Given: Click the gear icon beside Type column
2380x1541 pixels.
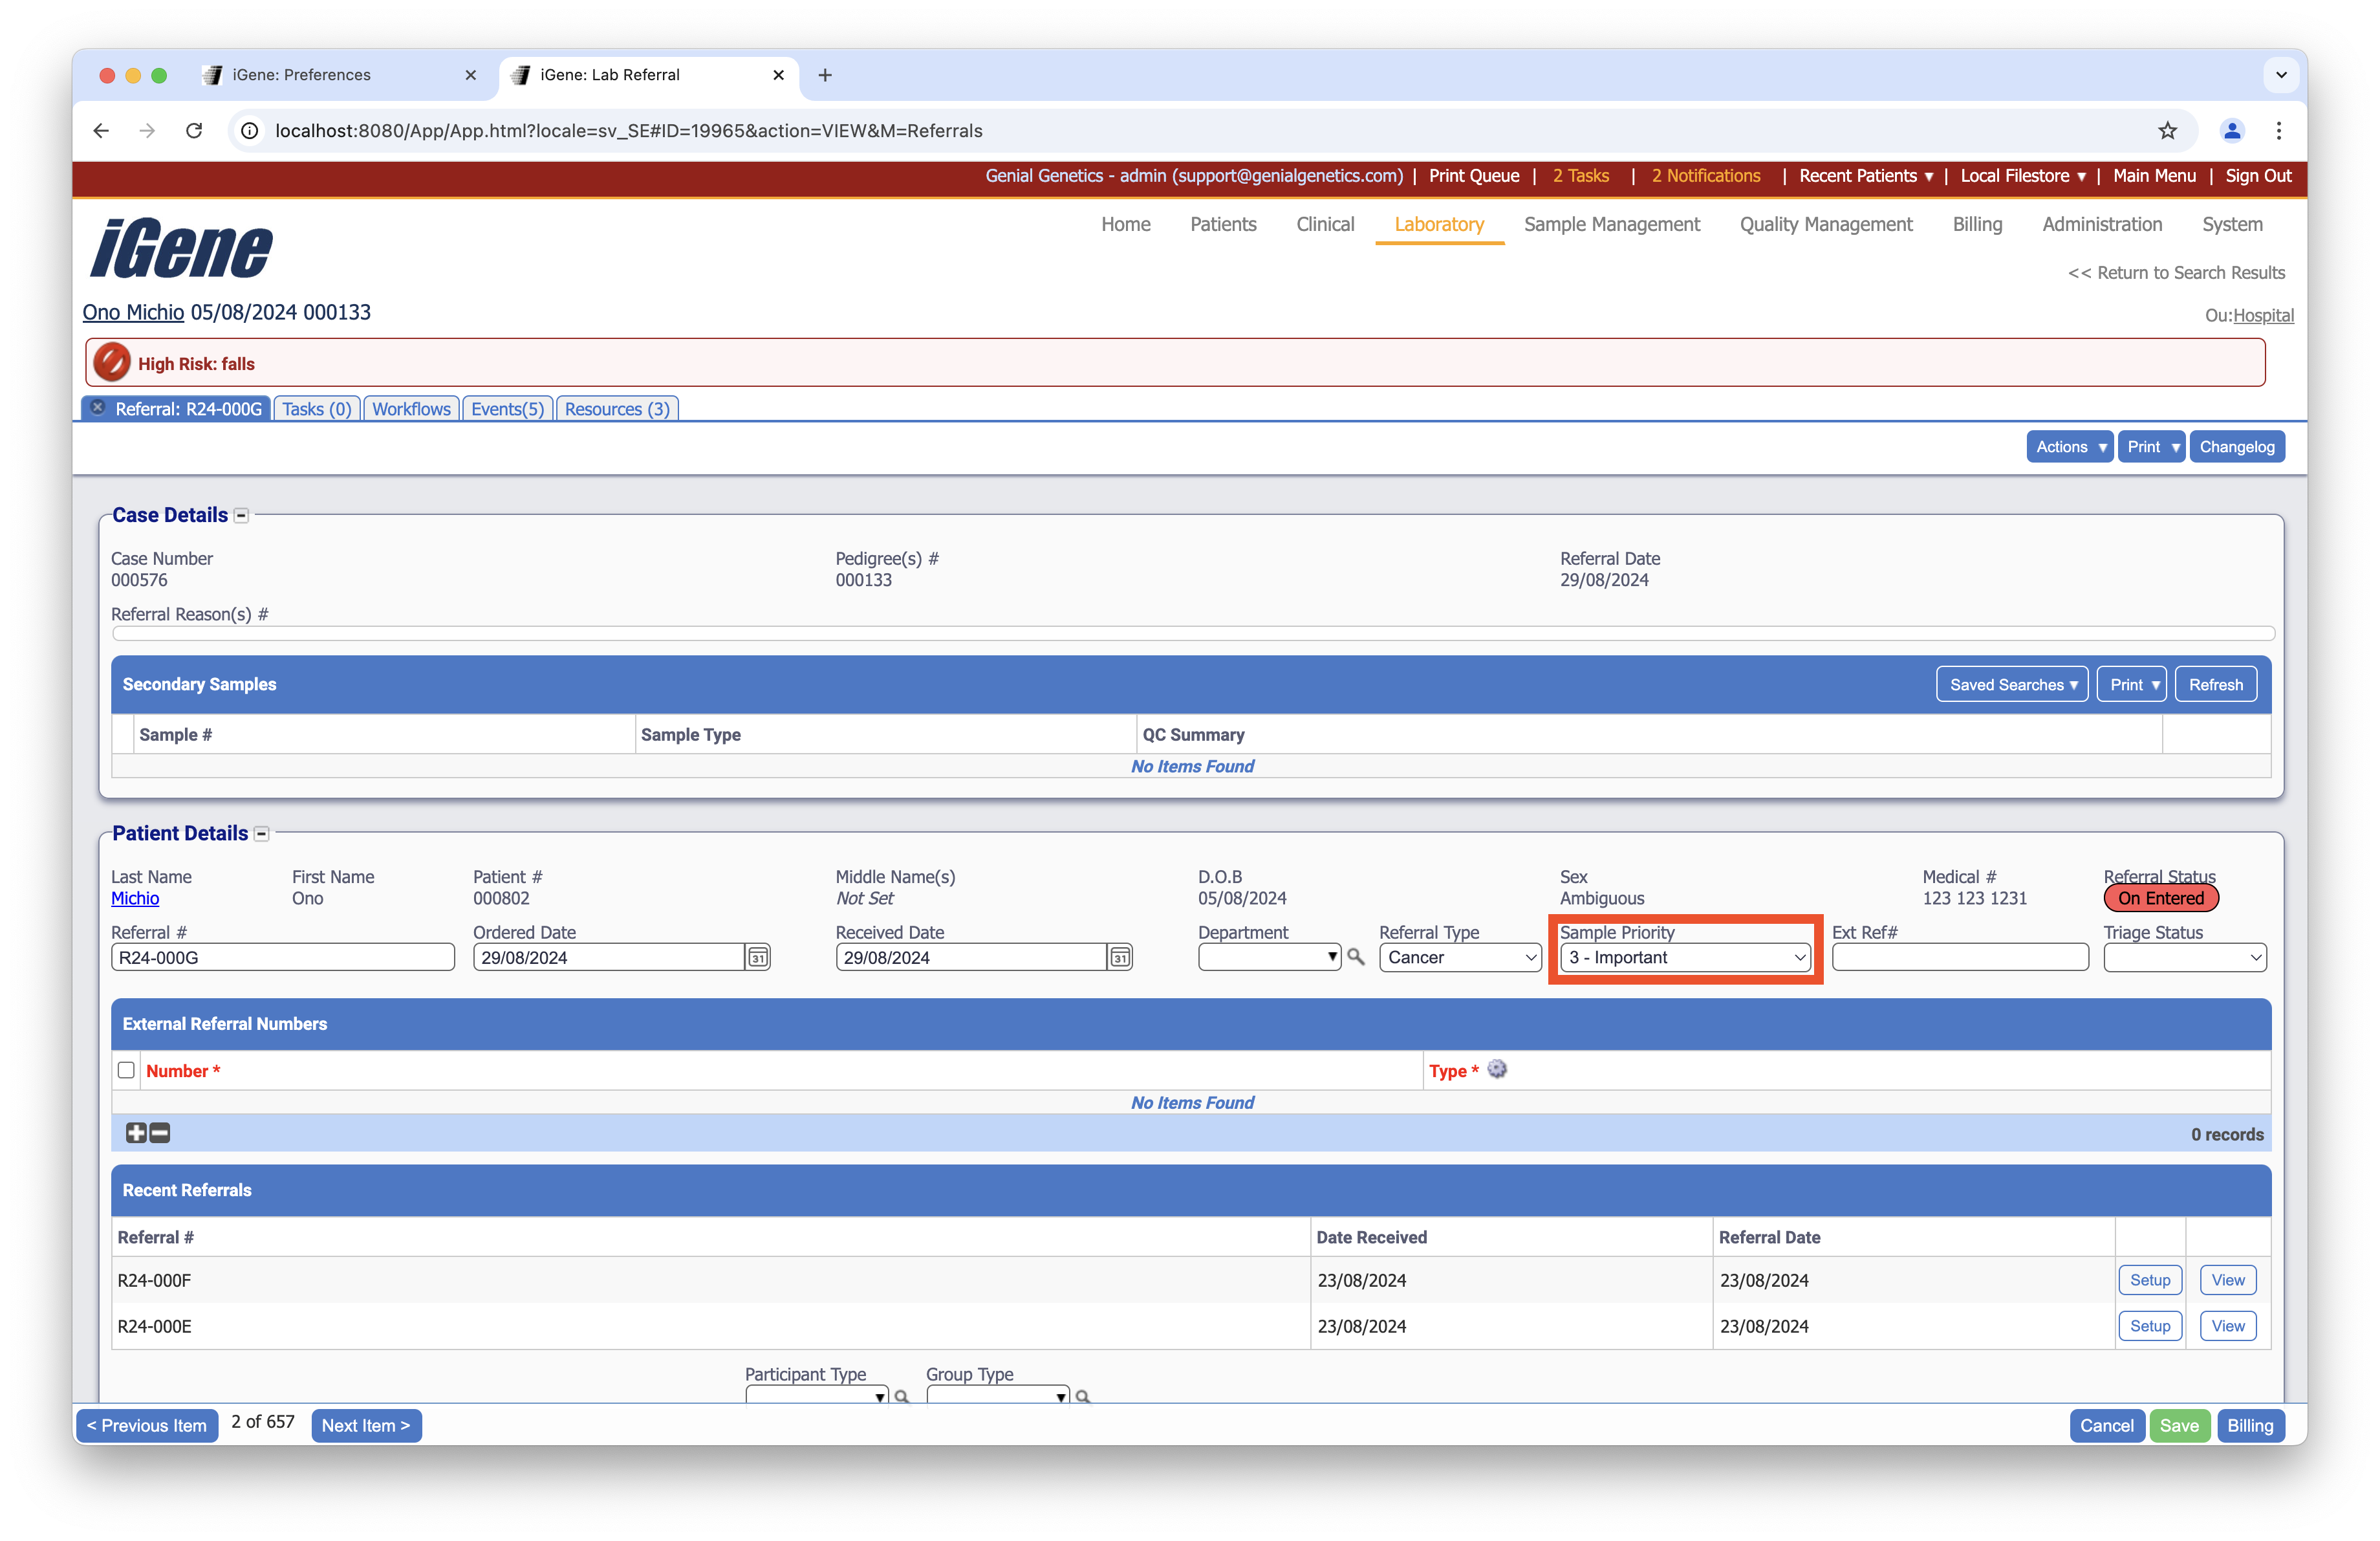Looking at the screenshot, I should (1497, 1069).
